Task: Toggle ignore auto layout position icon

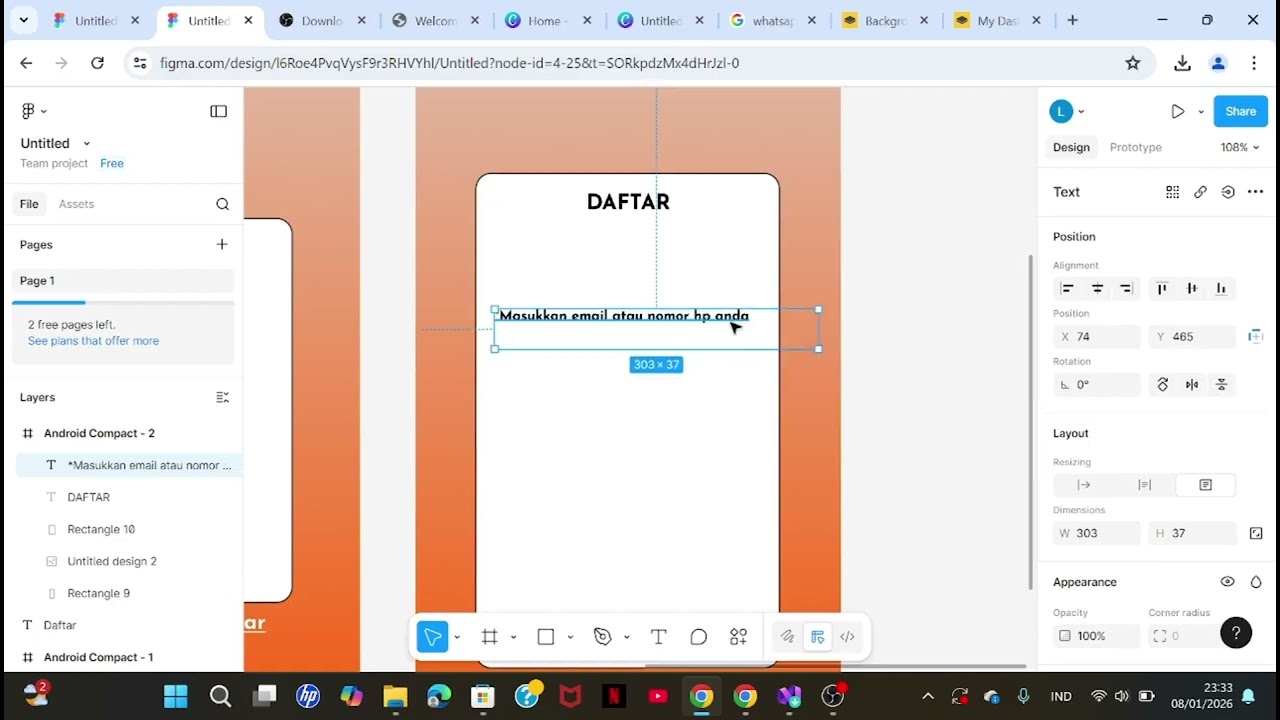Action: tap(1255, 337)
